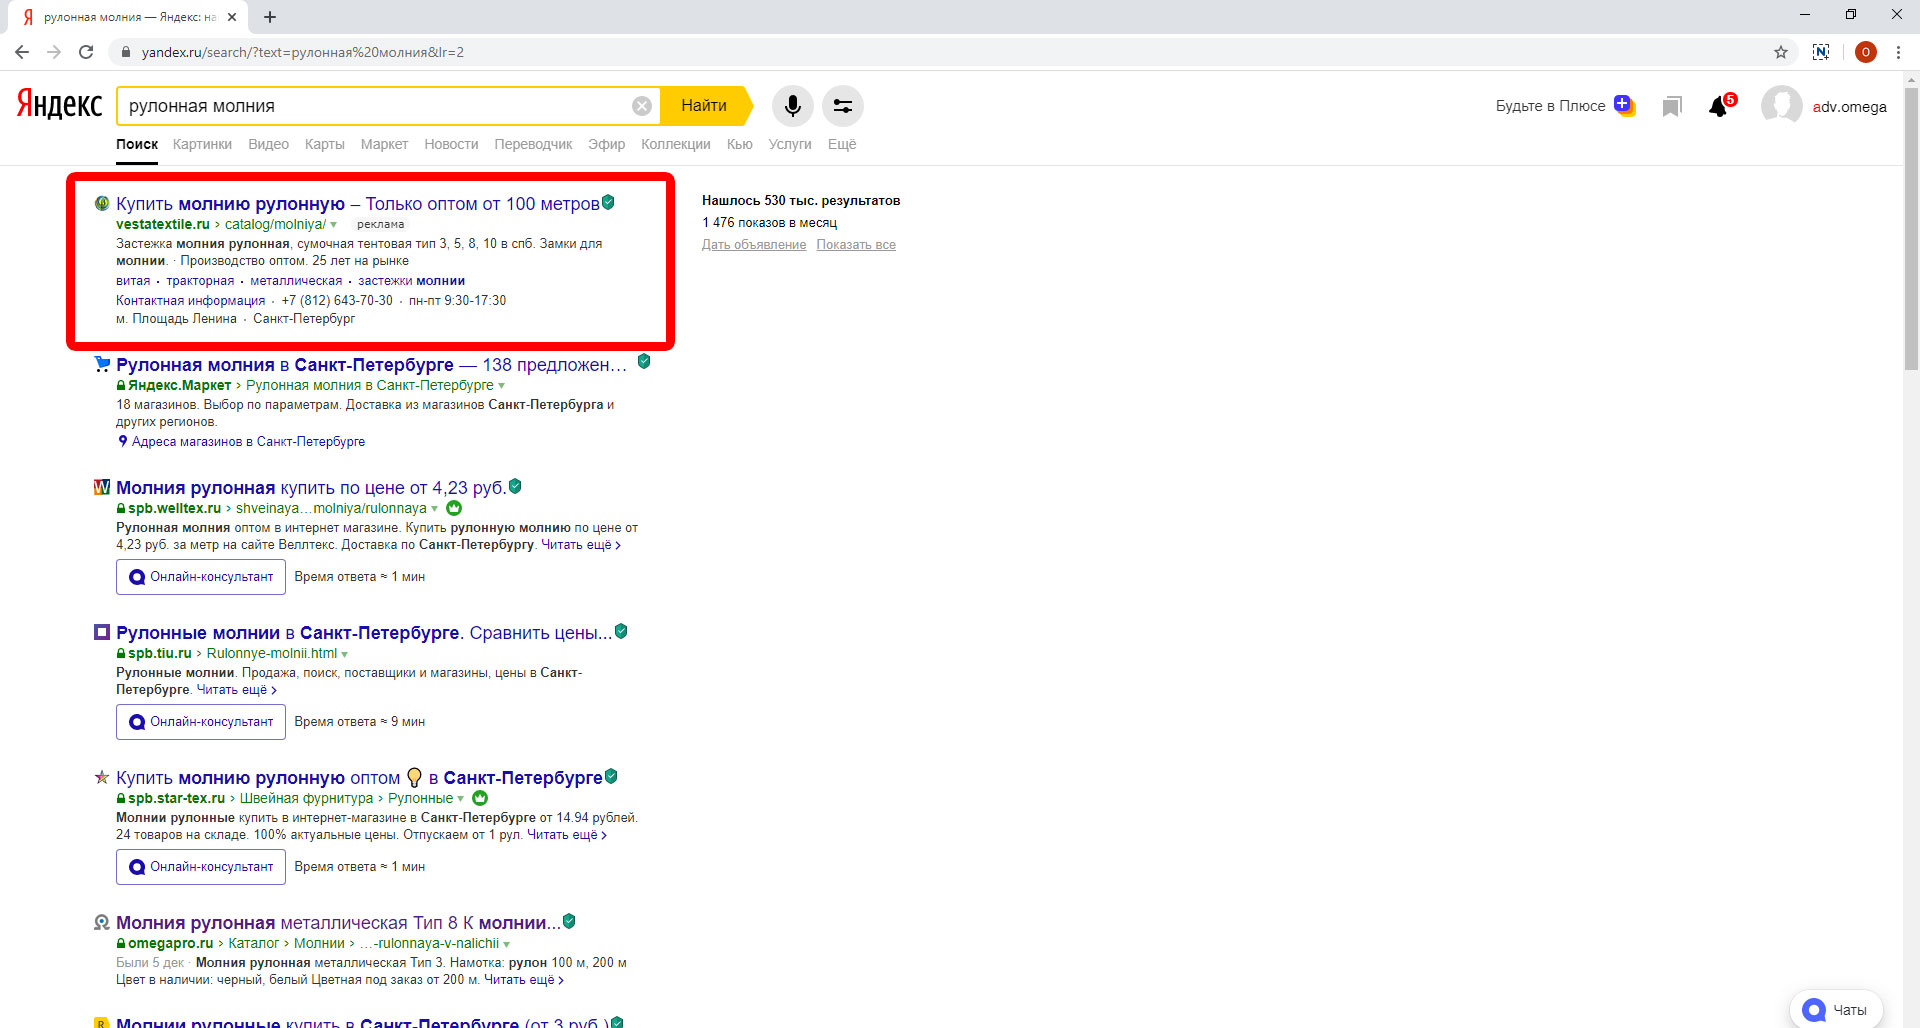Click 'Дать объявление' link

[x=754, y=245]
